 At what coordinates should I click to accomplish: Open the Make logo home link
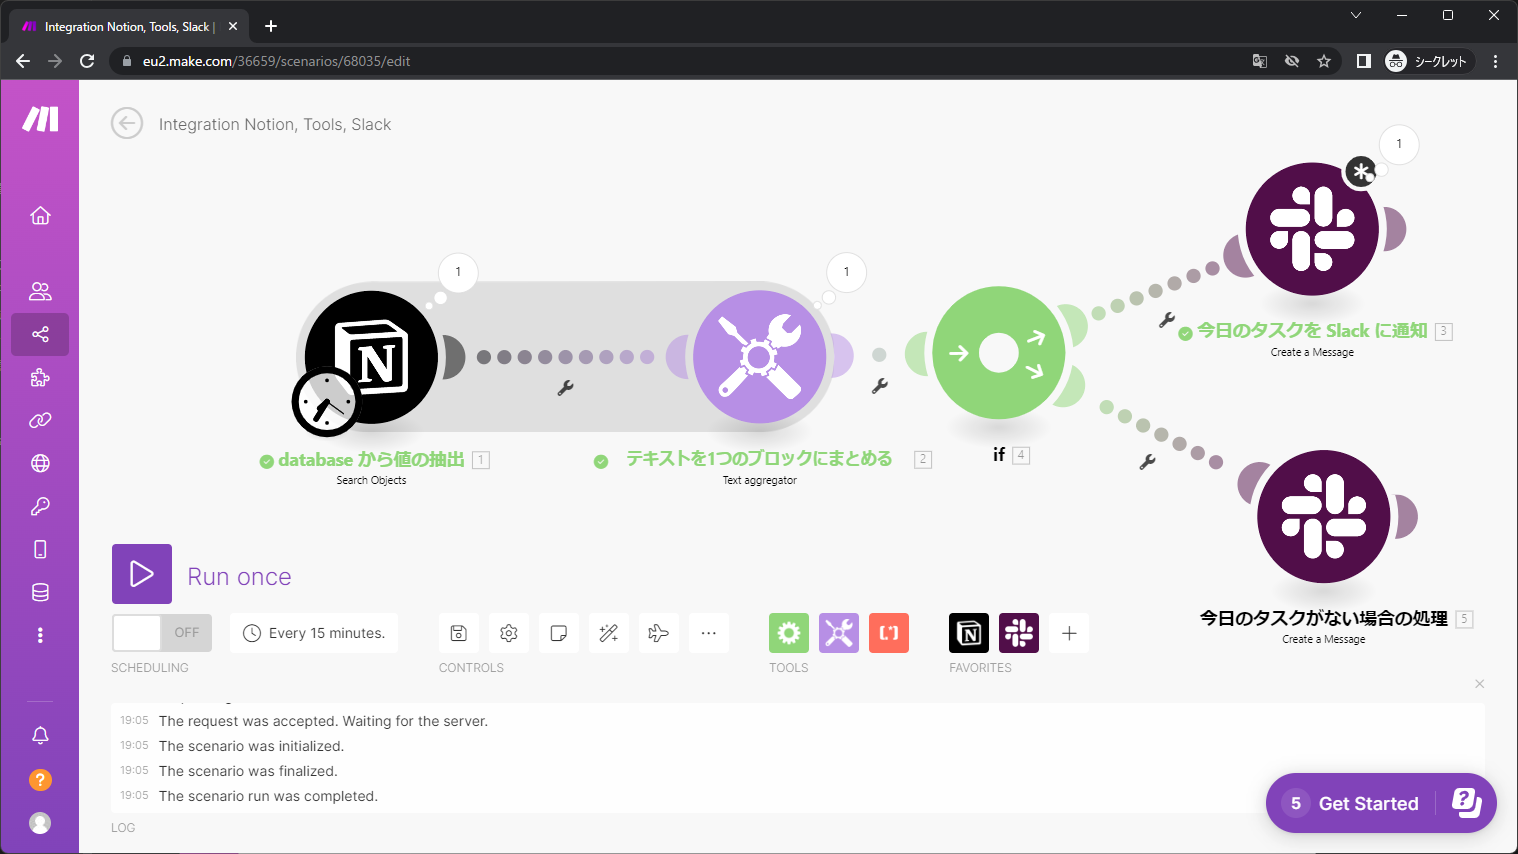tap(41, 119)
